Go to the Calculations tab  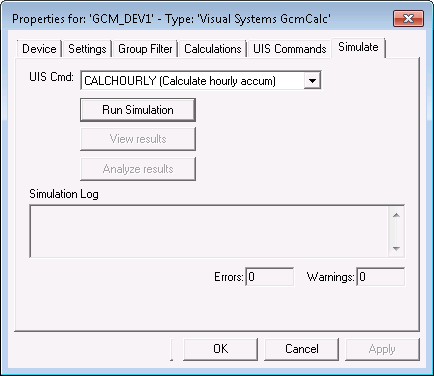(x=212, y=49)
